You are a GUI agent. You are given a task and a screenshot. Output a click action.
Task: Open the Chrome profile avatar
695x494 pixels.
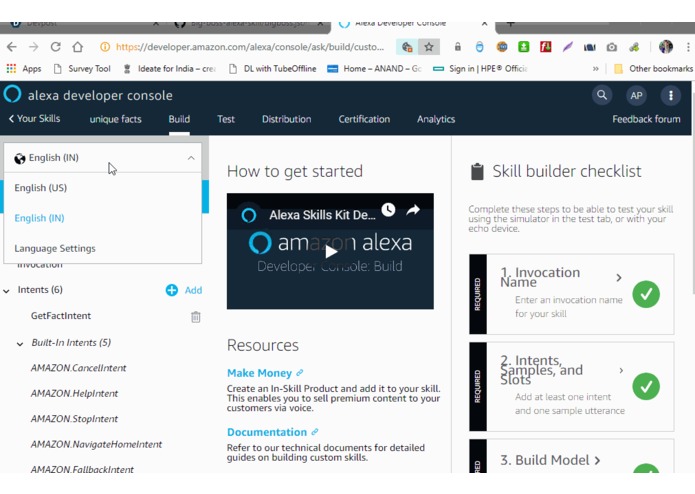tap(666, 47)
